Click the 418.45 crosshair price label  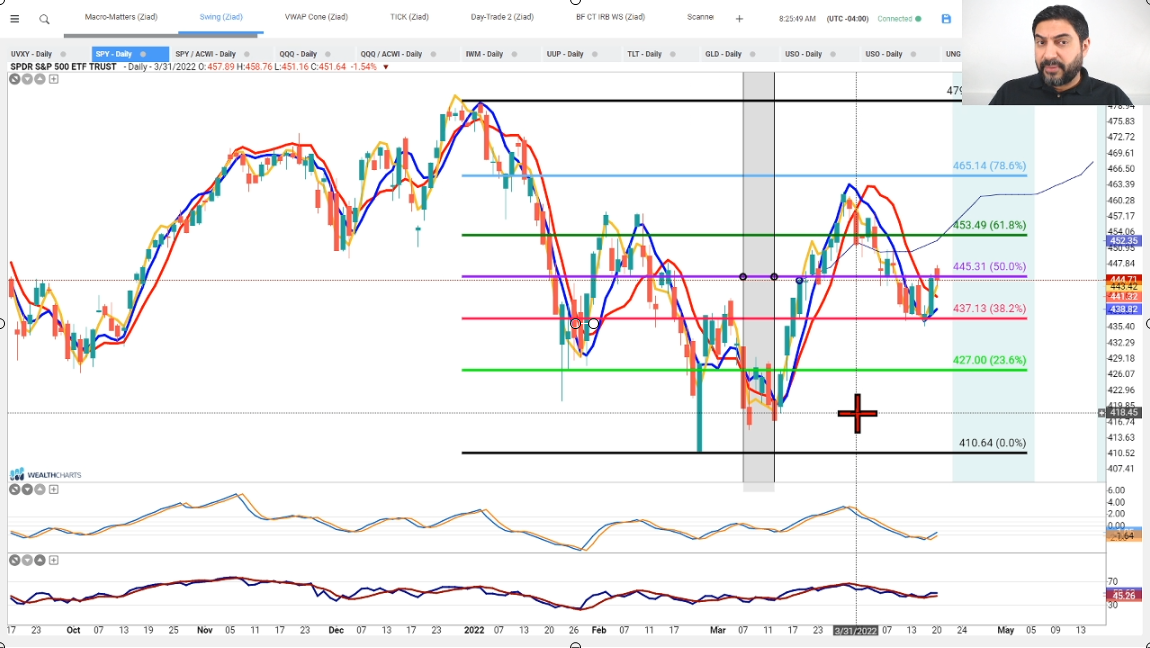pyautogui.click(x=1124, y=413)
